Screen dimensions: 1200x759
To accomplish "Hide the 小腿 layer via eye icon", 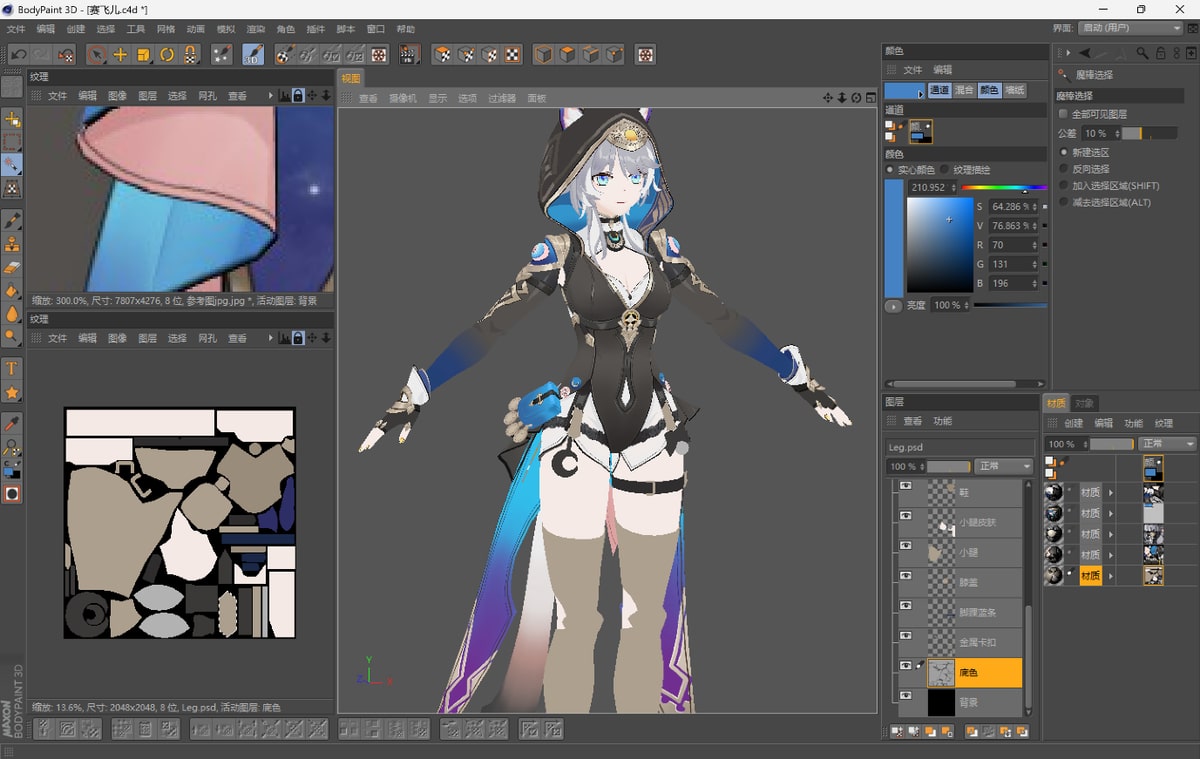I will (x=906, y=545).
